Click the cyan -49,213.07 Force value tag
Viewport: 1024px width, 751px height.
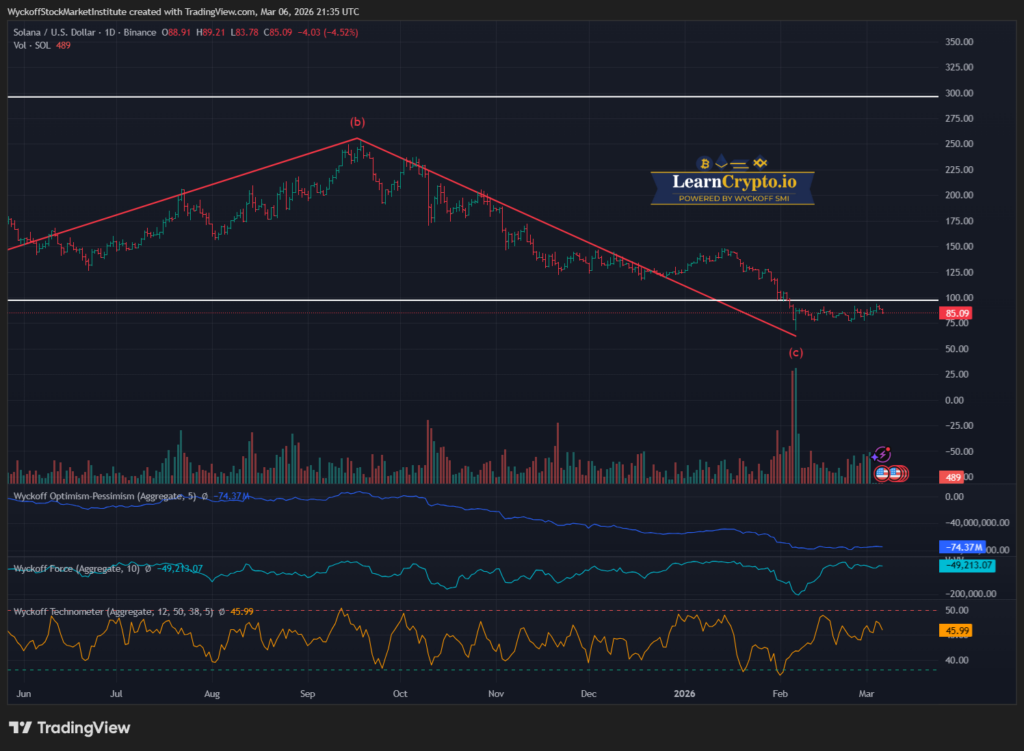(x=968, y=566)
